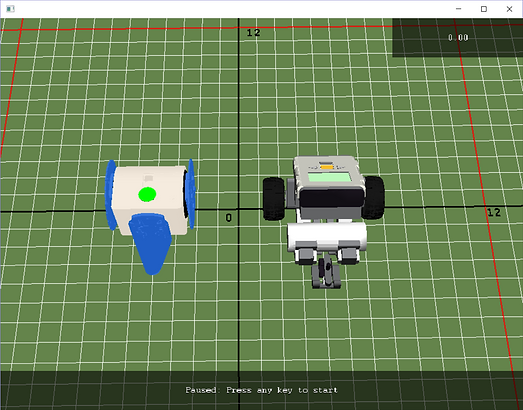Click the application icon in the title bar
The height and width of the screenshot is (410, 523).
[x=10, y=9]
